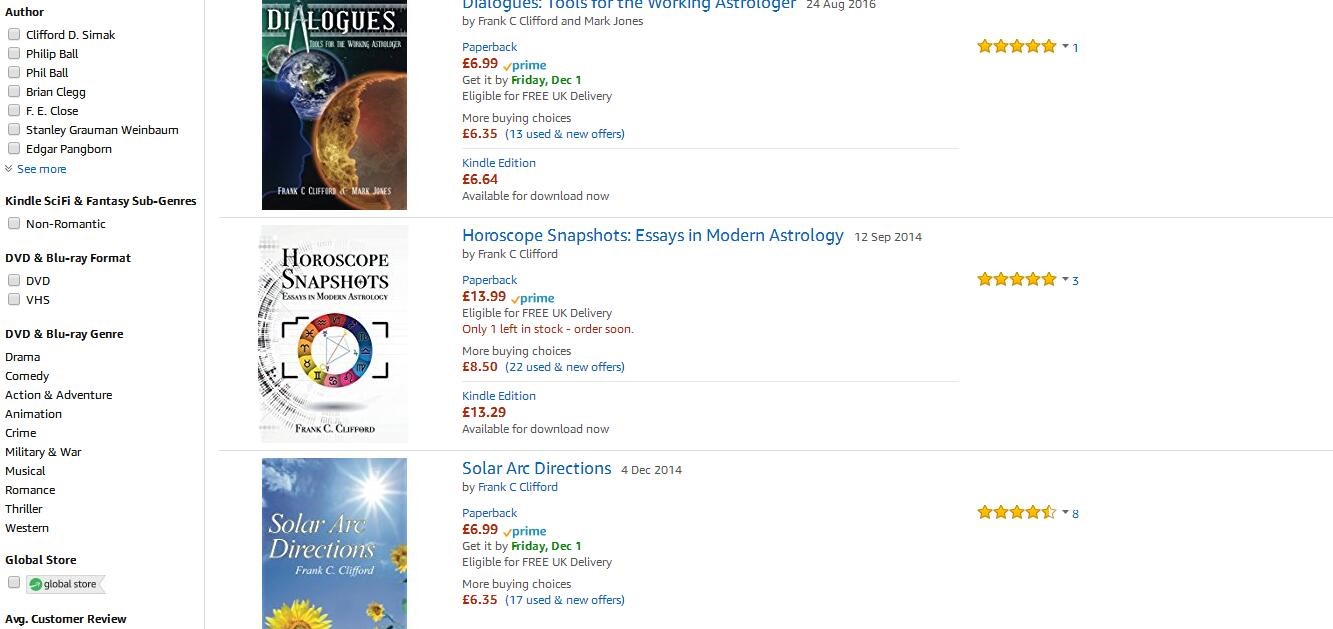Check the DVD format checkbox

(14, 281)
